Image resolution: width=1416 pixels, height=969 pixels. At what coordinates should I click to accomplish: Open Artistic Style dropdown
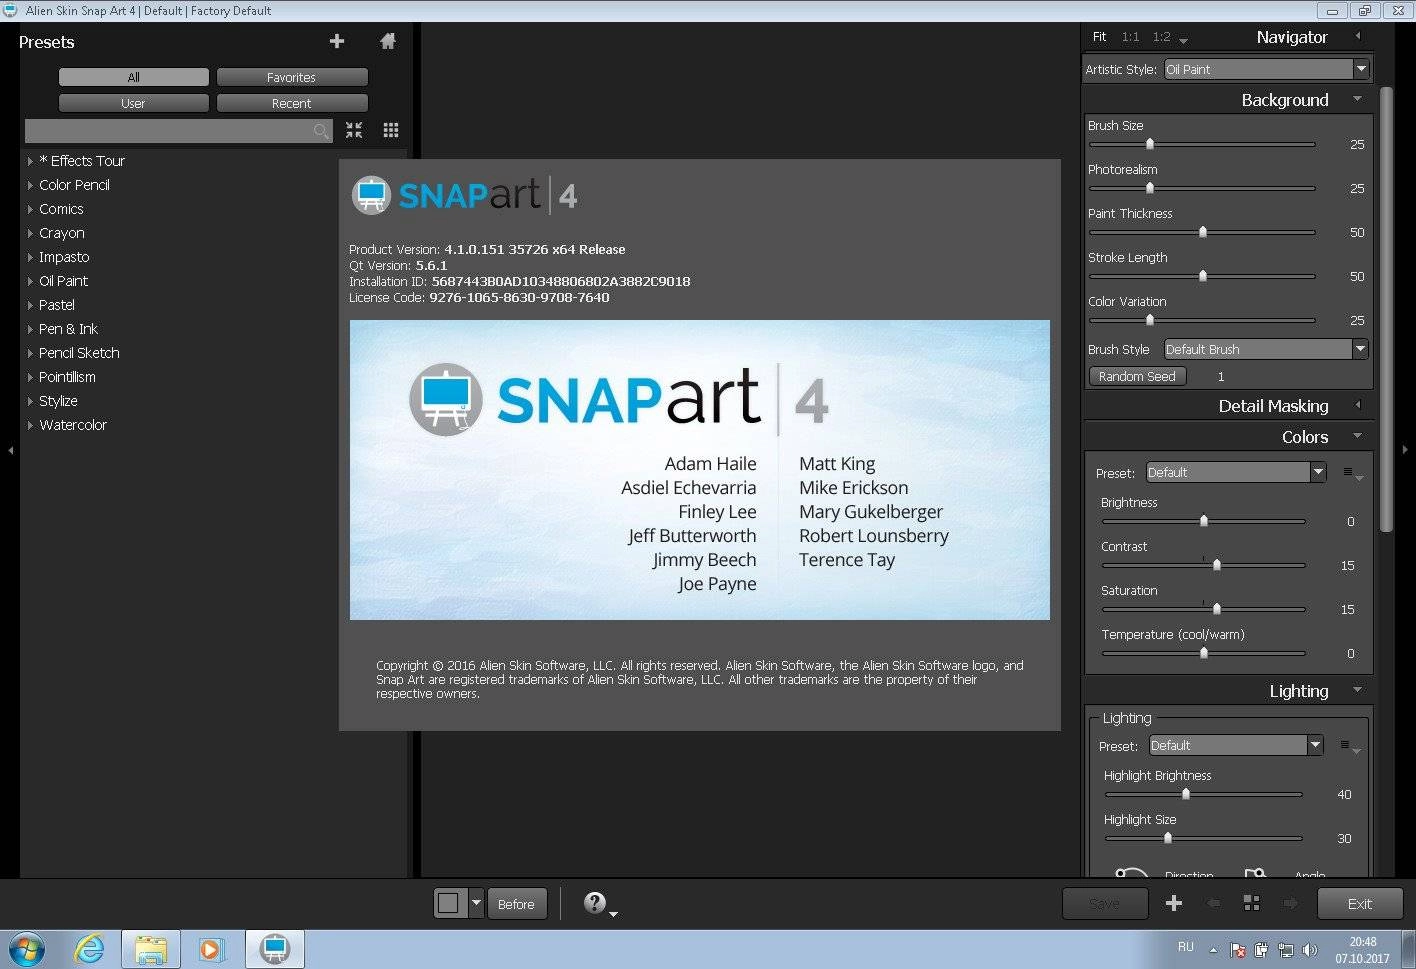point(1266,69)
